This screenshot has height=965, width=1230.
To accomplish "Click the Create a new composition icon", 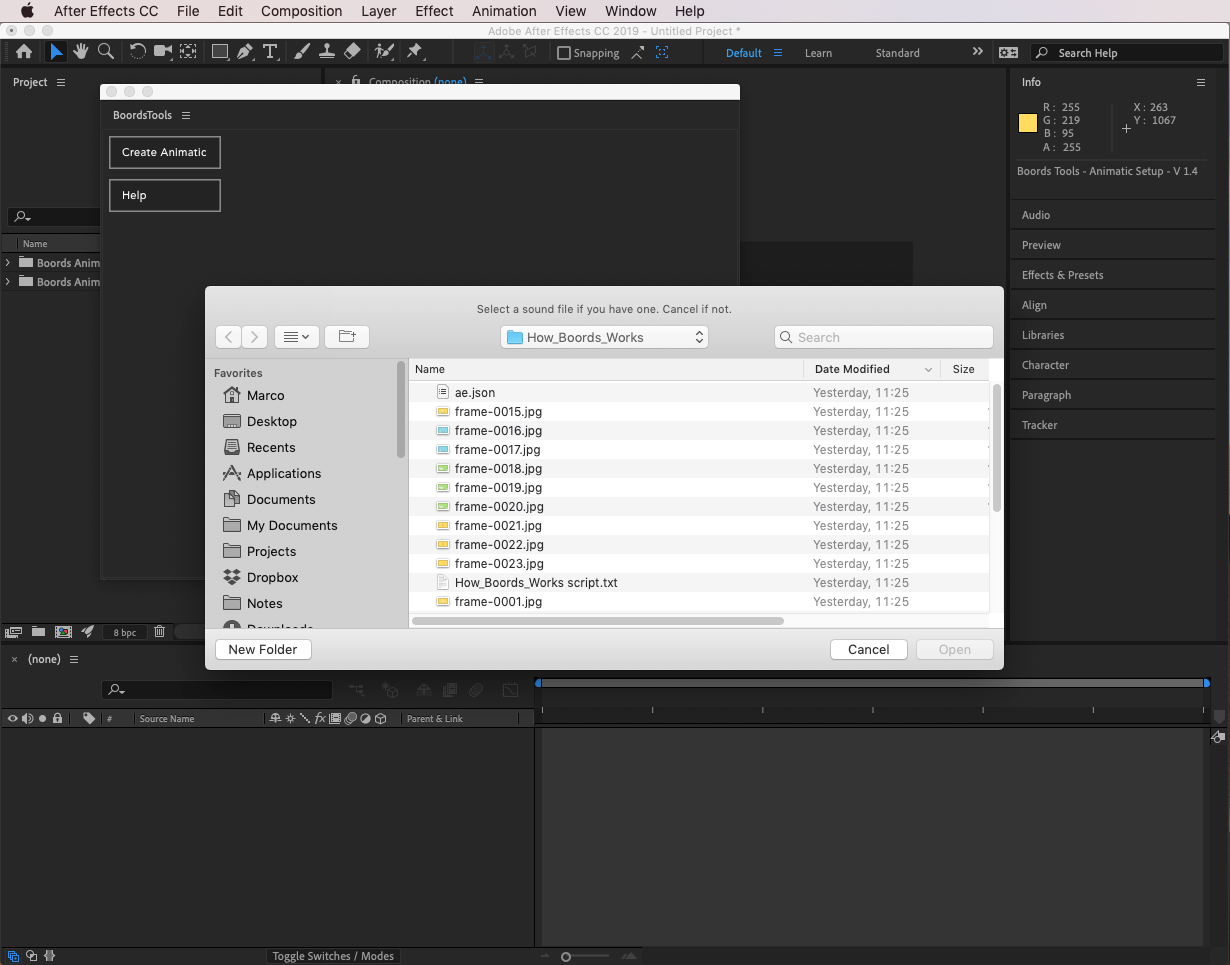I will (63, 632).
